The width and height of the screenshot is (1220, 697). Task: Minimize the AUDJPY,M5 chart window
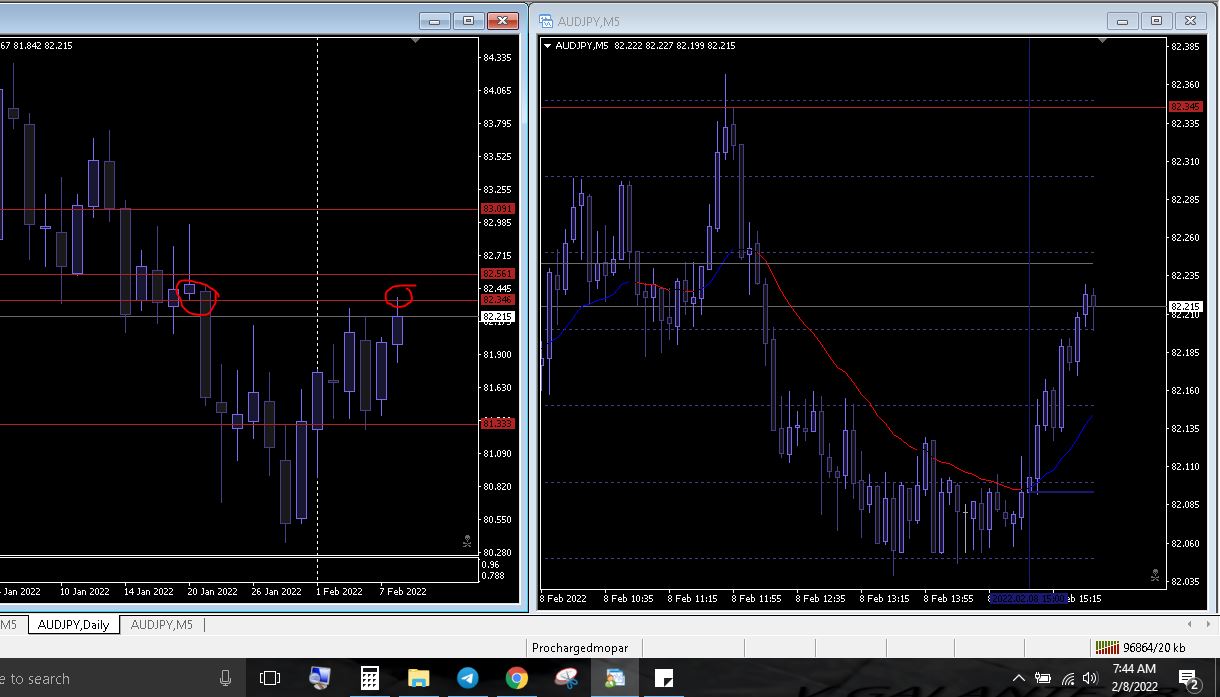tap(1123, 20)
